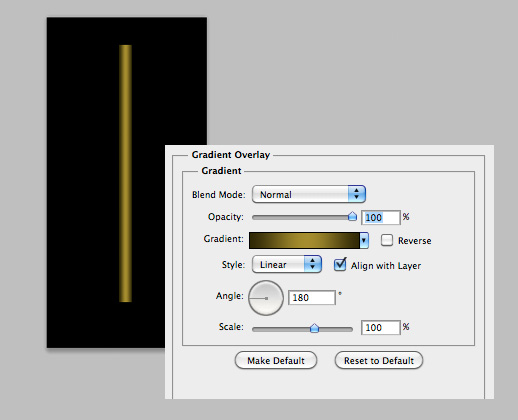Click the Angle dial control
Viewport: 518px width, 420px height.
pyautogui.click(x=266, y=298)
